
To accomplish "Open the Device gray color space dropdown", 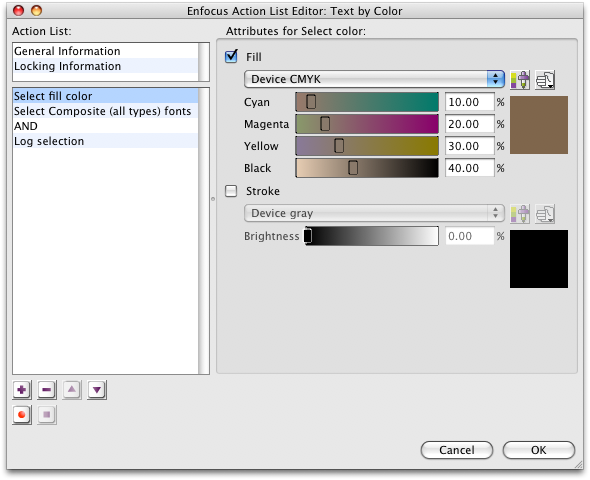I will [374, 213].
